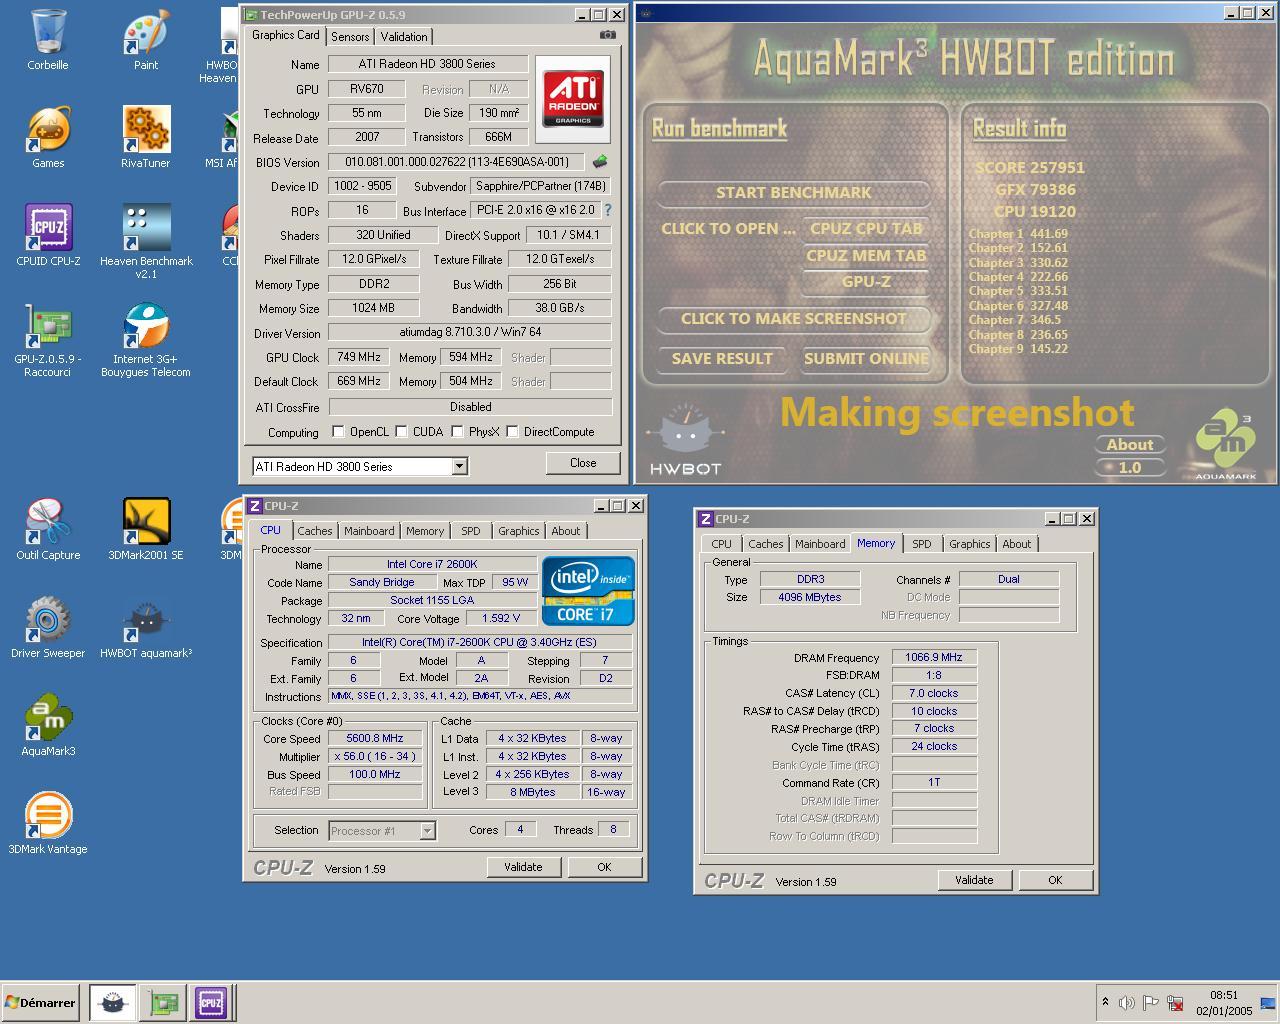This screenshot has height=1024, width=1280.
Task: Click the ATI Radeon logo in GPU-Z
Action: [x=573, y=98]
